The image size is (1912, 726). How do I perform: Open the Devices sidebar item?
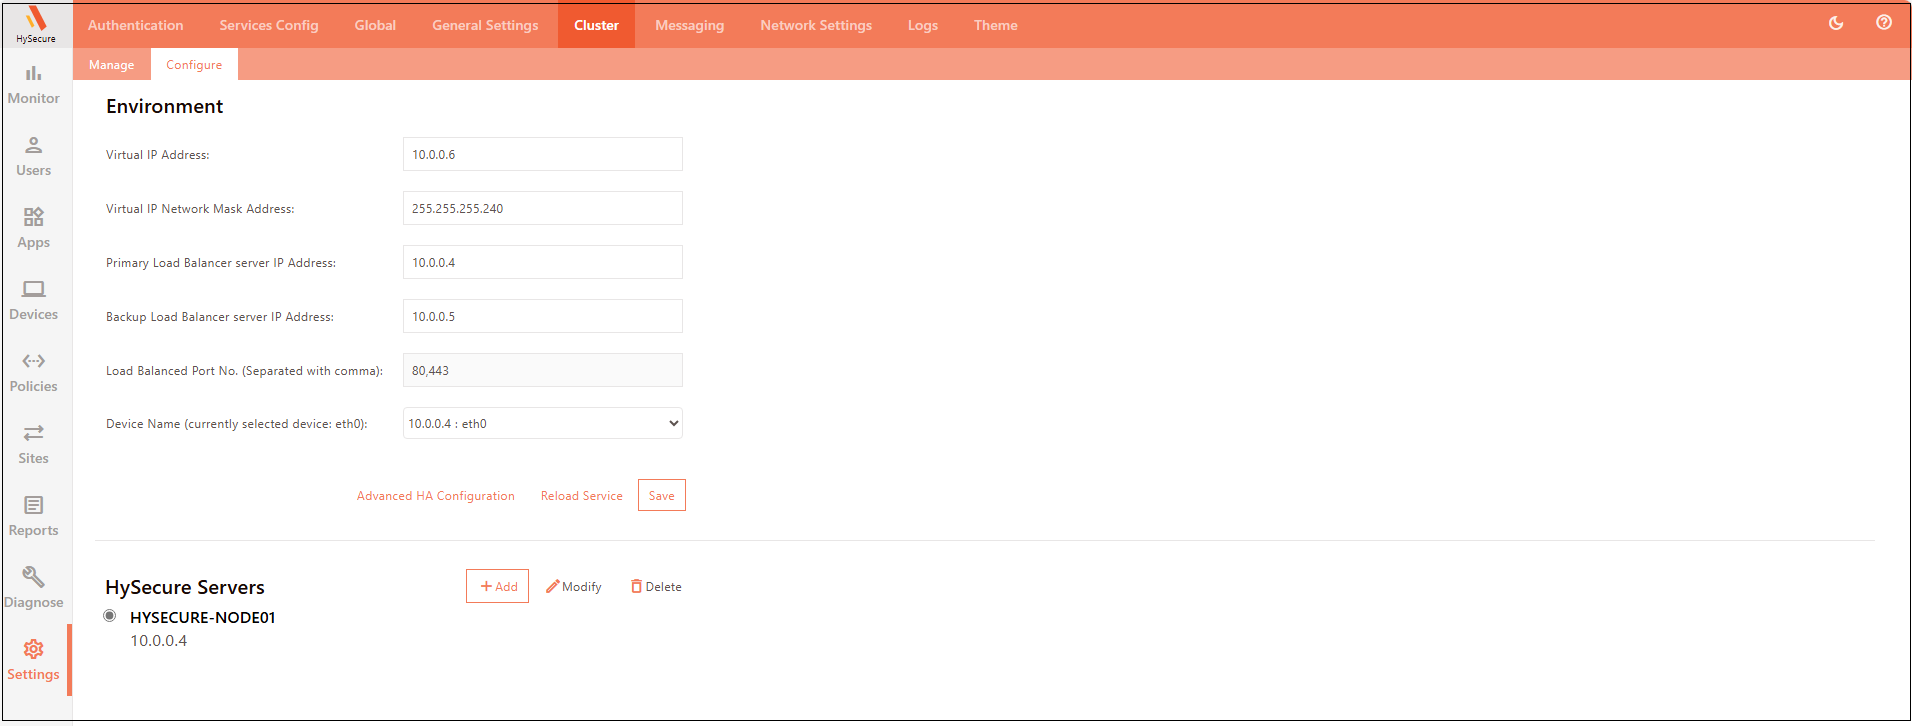pyautogui.click(x=34, y=301)
